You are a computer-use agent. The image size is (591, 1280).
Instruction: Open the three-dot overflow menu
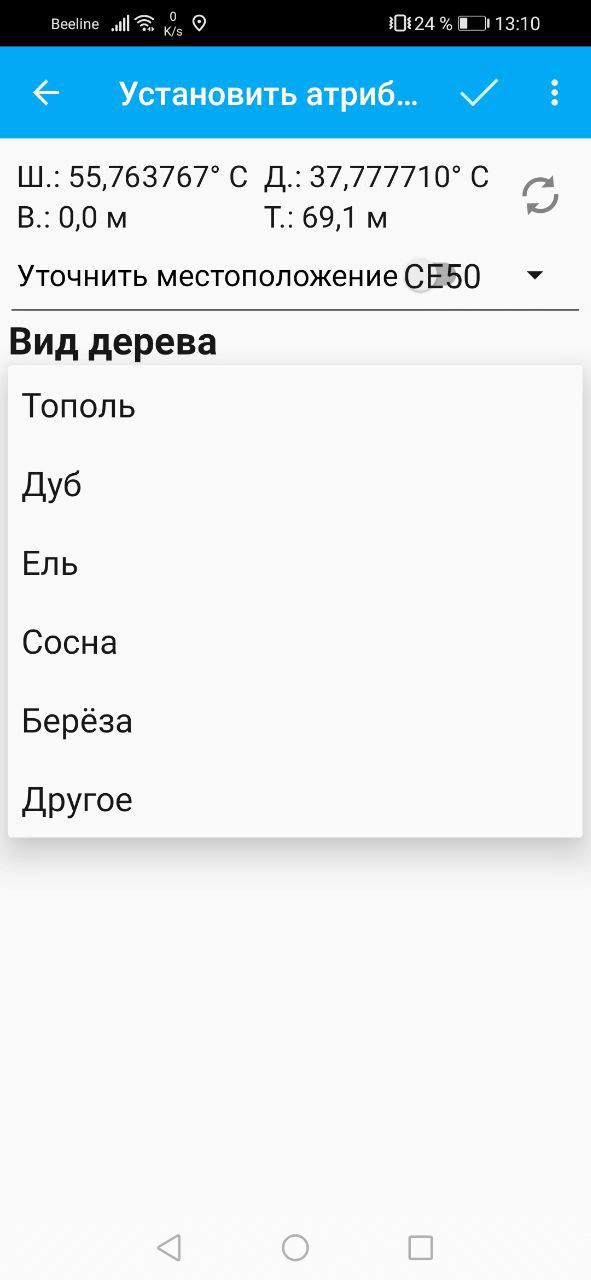[554, 92]
